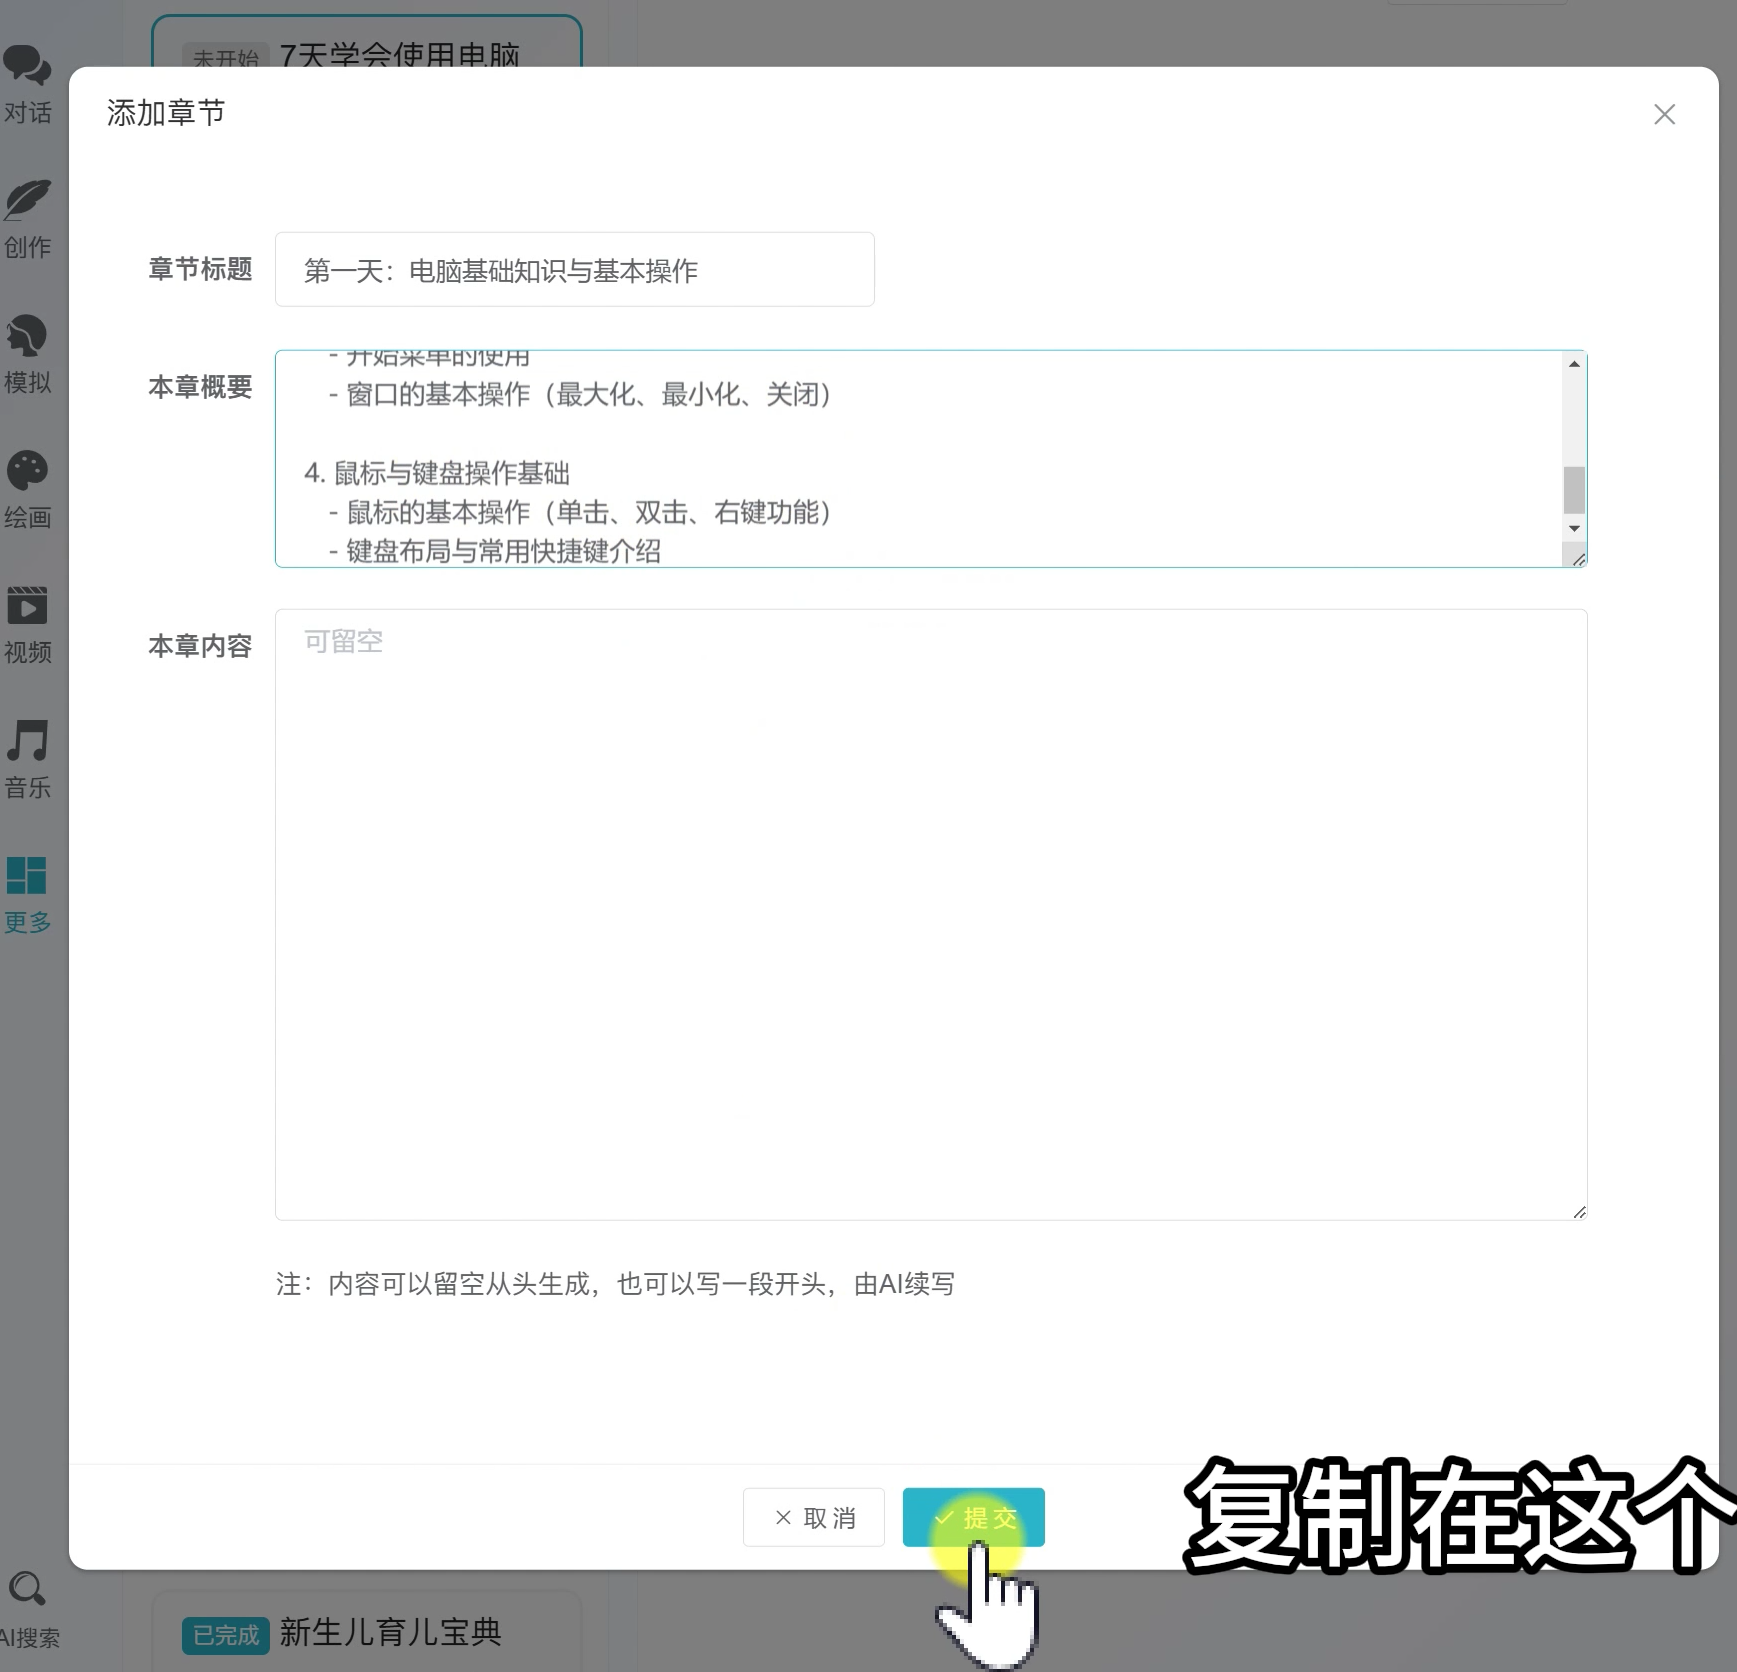Click the summary scrollbar thumb
Viewport: 1737px width, 1672px height.
(x=1574, y=490)
